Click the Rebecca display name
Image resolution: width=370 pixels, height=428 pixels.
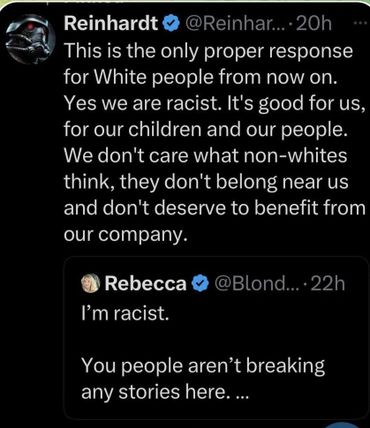(146, 284)
